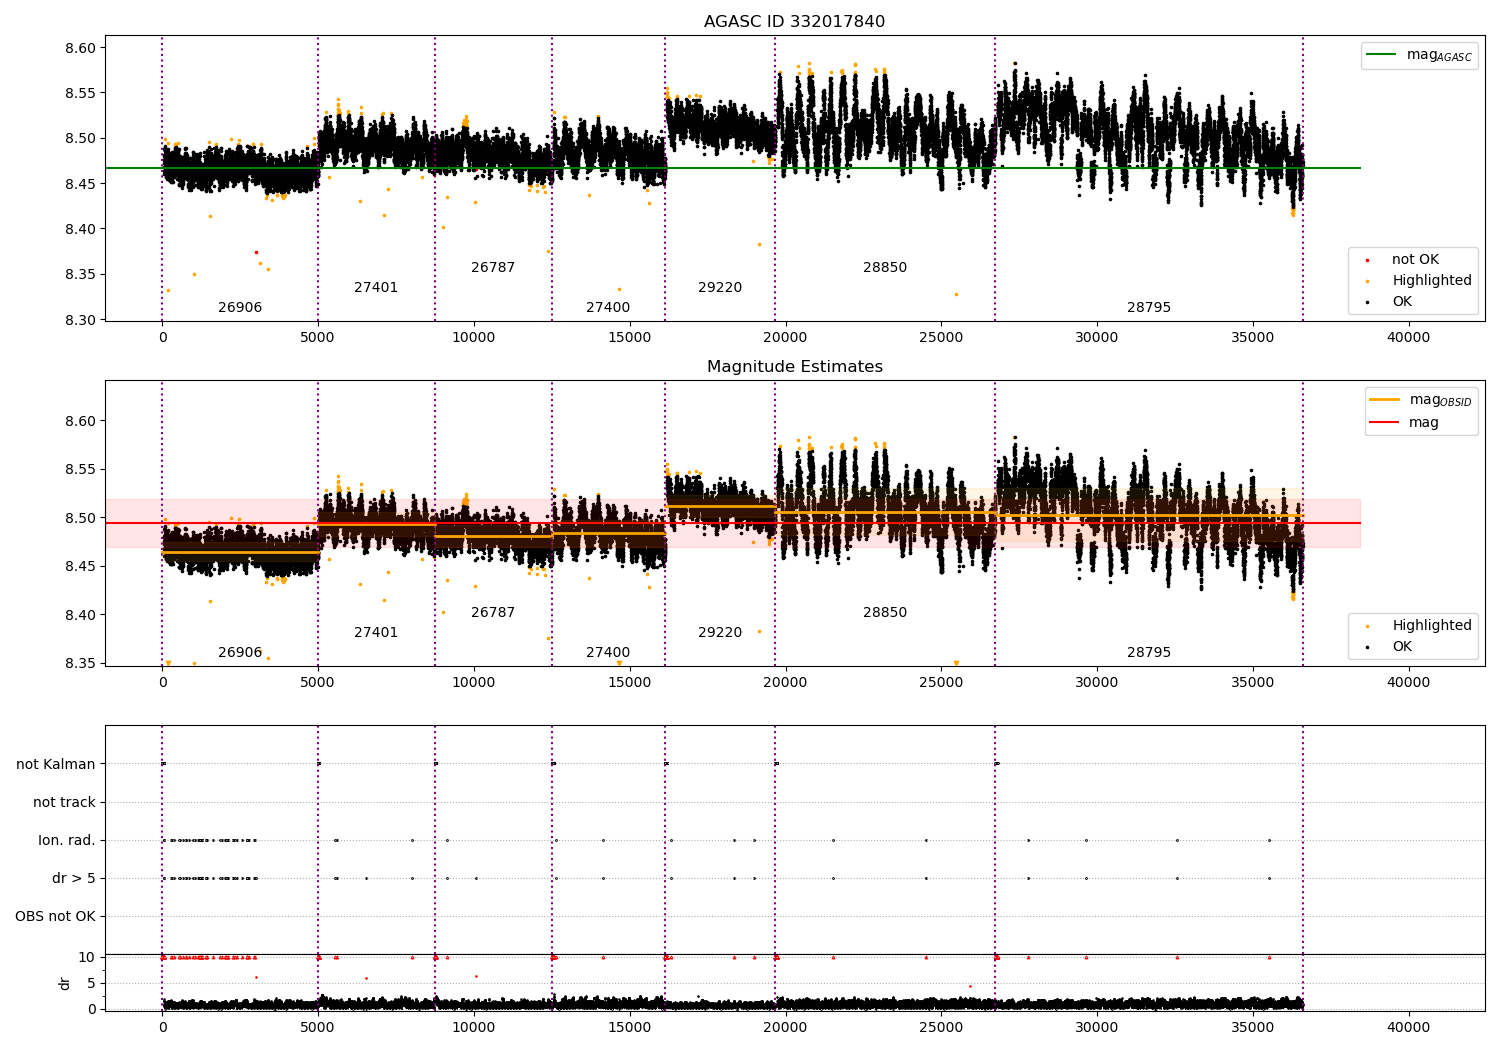Click the 'dr > 5' row label
This screenshot has height=1050, width=1500.
click(x=74, y=879)
